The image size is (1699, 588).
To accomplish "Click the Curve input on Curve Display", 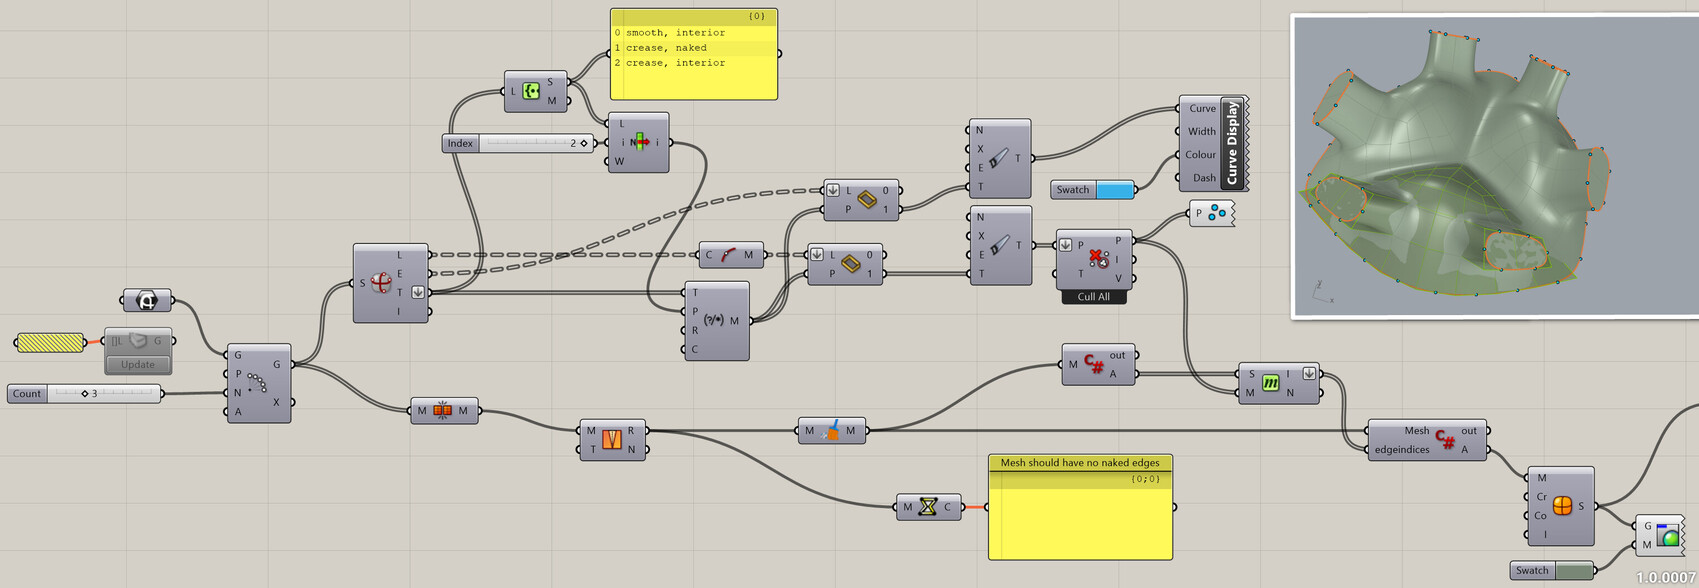I will (1202, 108).
